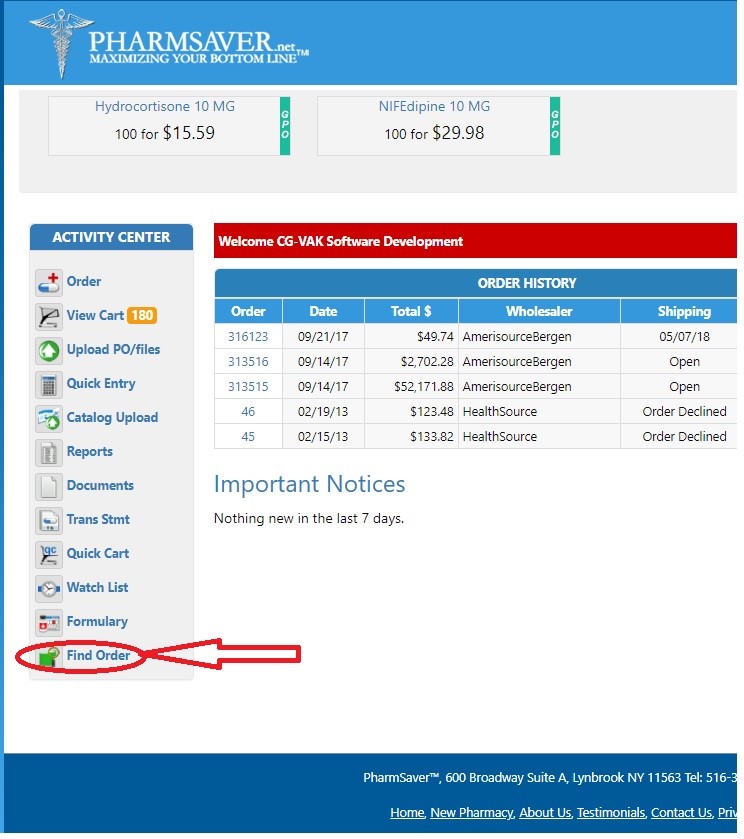744x839 pixels.
Task: Open order number 45
Action: click(248, 437)
